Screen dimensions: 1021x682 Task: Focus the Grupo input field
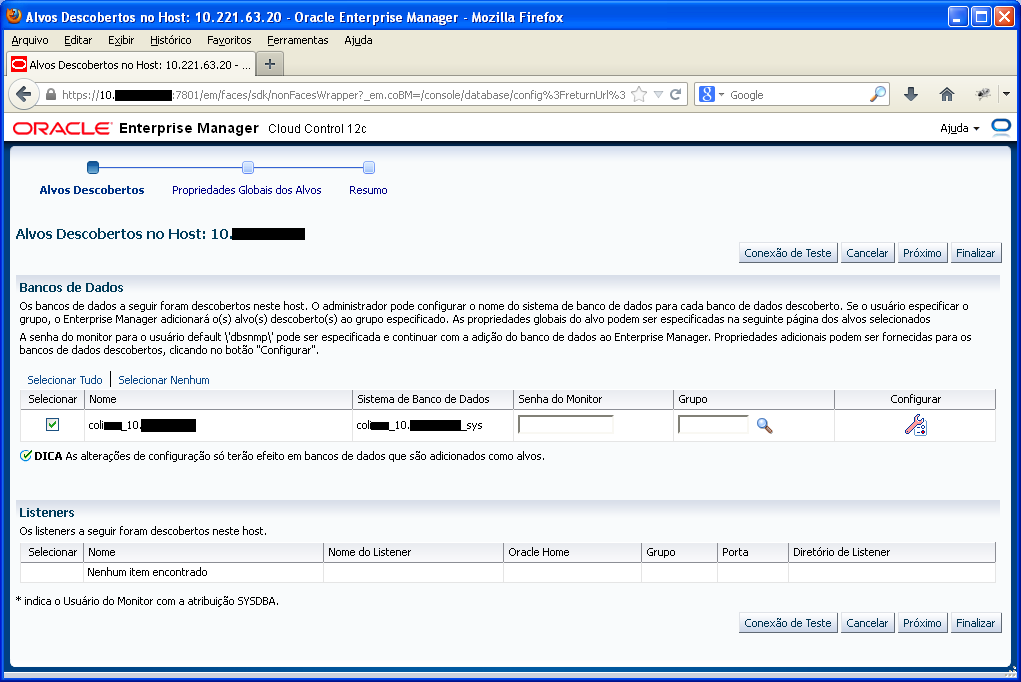[x=713, y=425]
